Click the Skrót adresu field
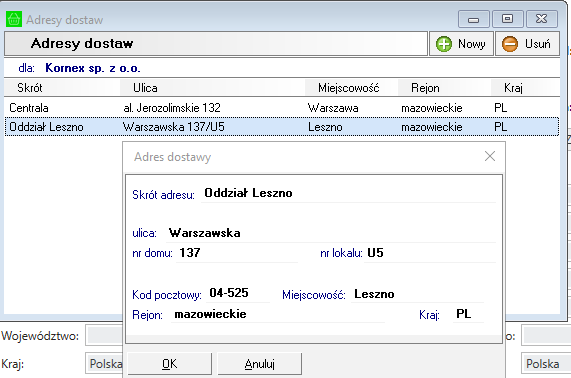The image size is (571, 378). [348, 193]
